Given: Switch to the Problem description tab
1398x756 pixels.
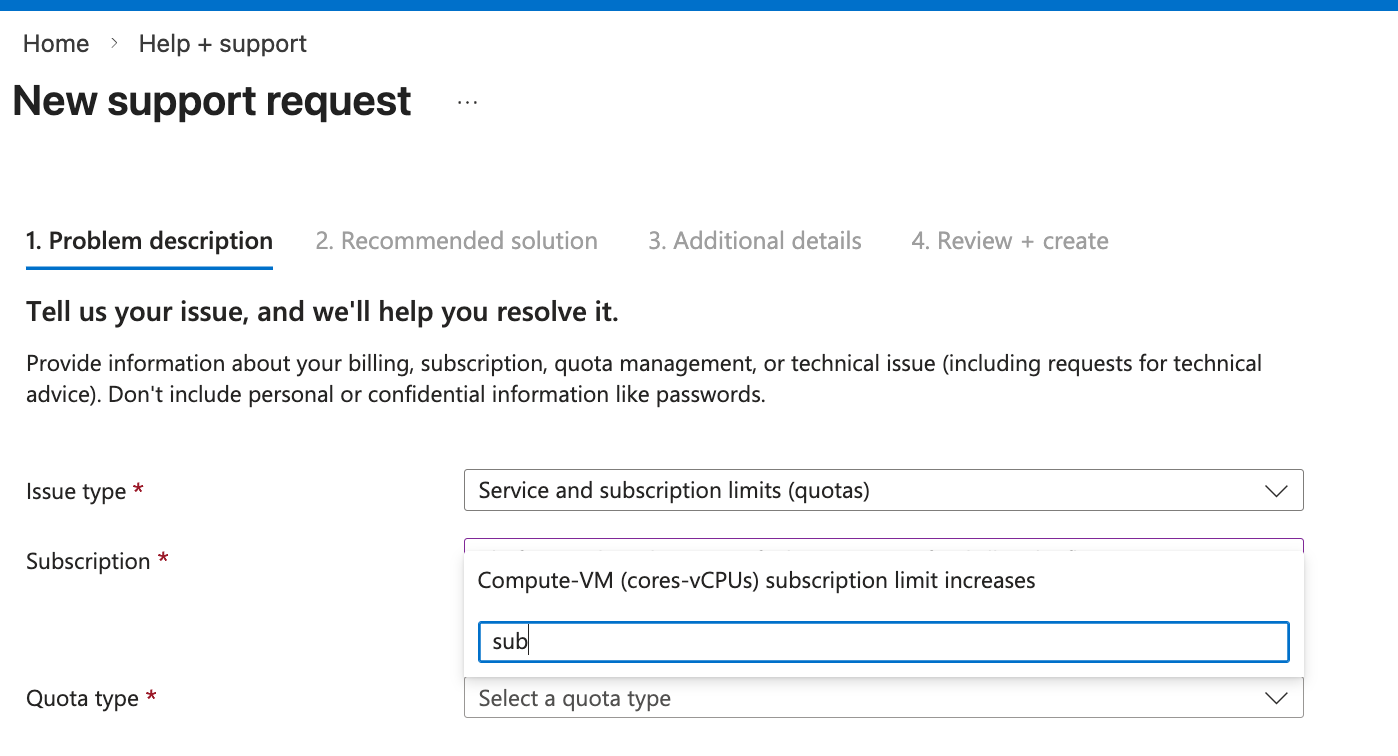Looking at the screenshot, I should [x=149, y=241].
